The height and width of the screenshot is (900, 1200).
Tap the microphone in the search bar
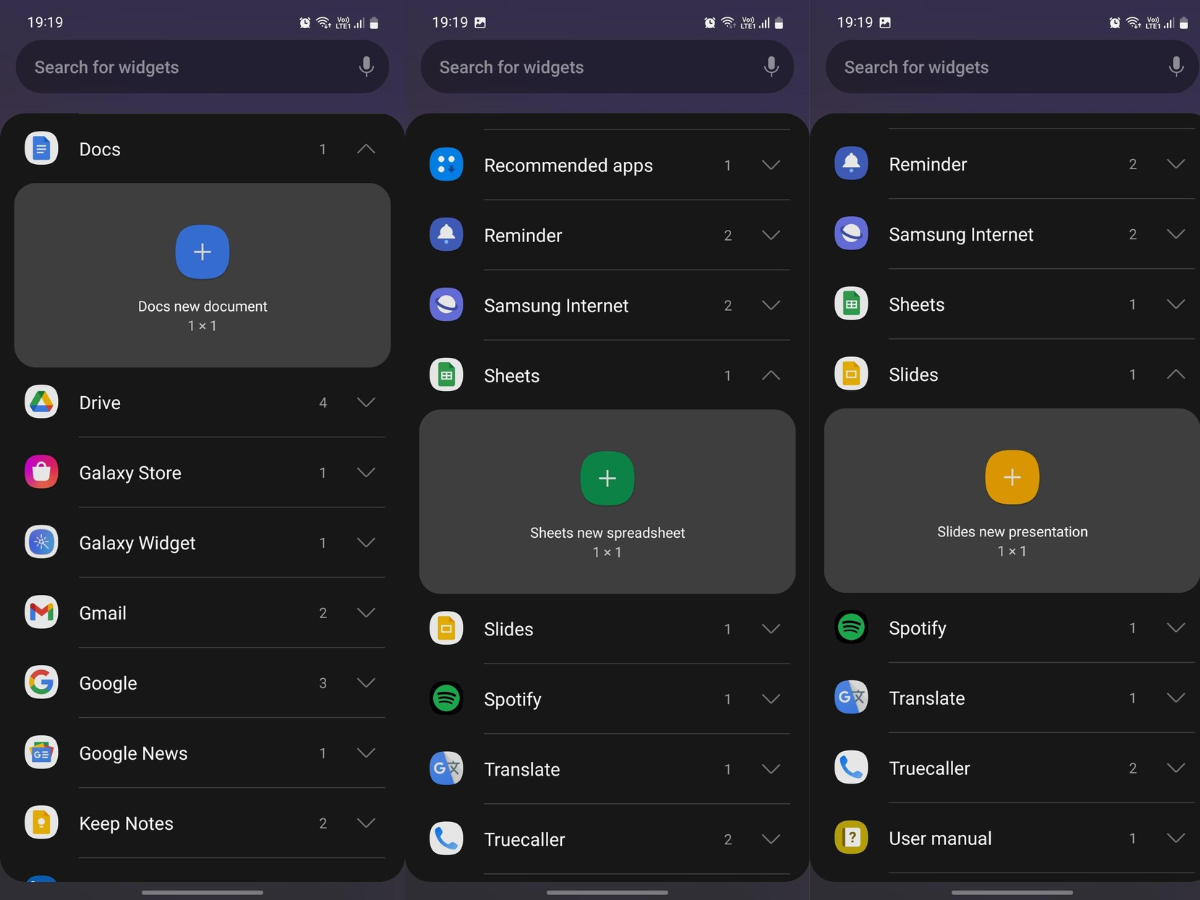tap(365, 67)
